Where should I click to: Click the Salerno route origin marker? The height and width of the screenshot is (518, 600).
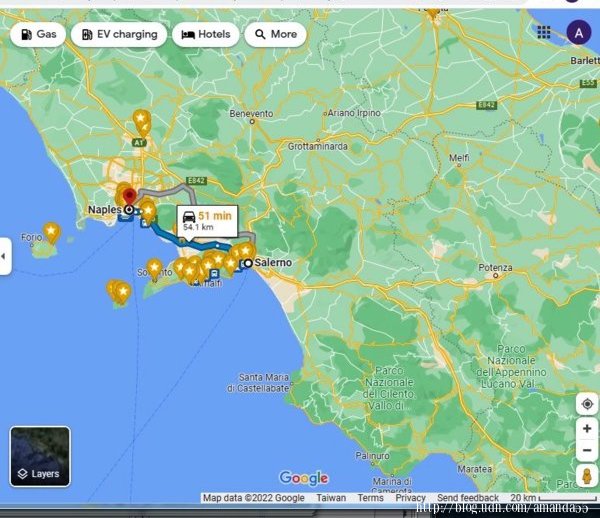click(x=247, y=264)
